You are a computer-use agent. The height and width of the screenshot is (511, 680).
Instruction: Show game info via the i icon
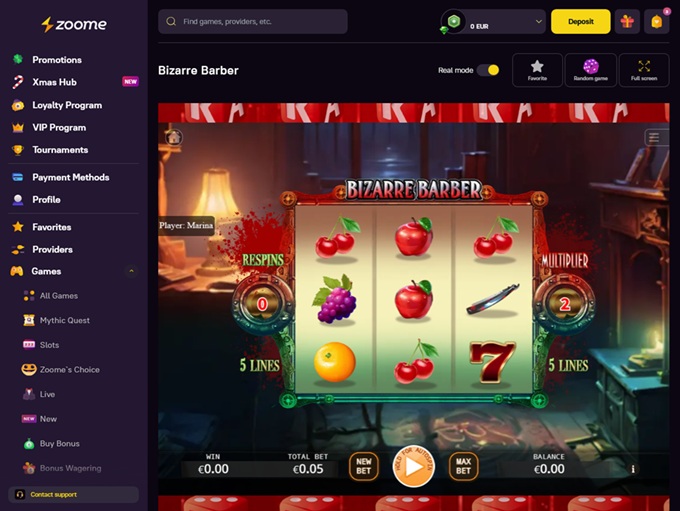point(633,469)
